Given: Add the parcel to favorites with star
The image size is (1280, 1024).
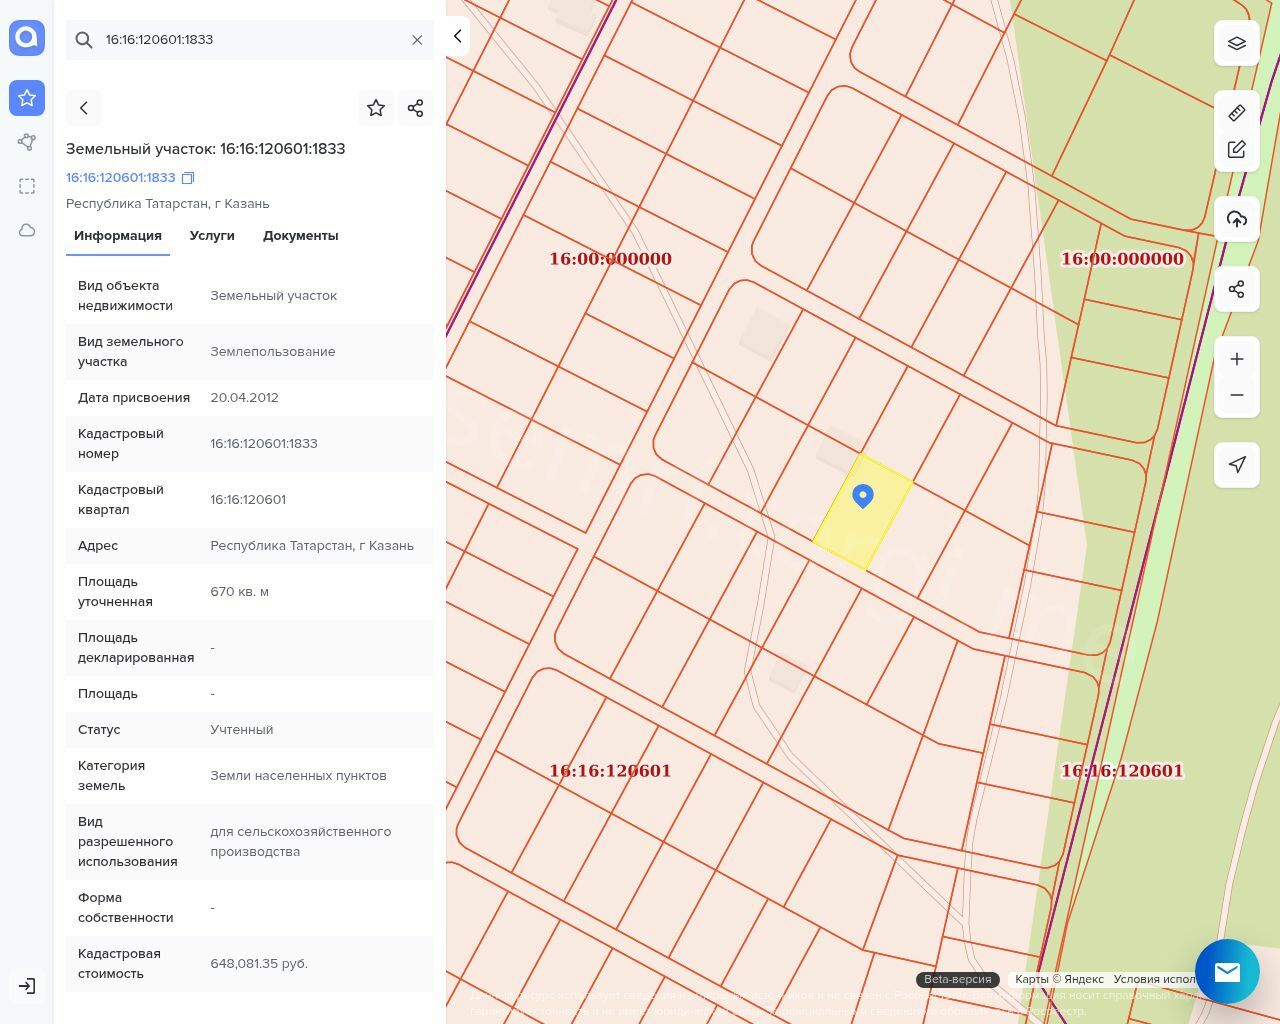Looking at the screenshot, I should click(376, 108).
